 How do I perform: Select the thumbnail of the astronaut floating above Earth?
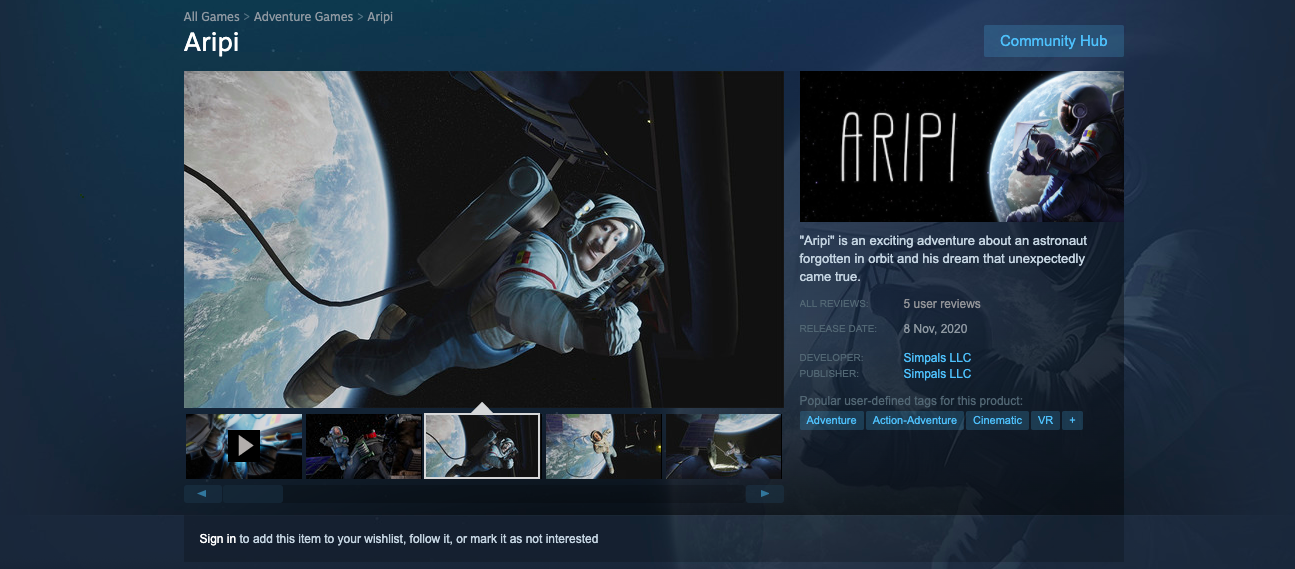pos(603,446)
